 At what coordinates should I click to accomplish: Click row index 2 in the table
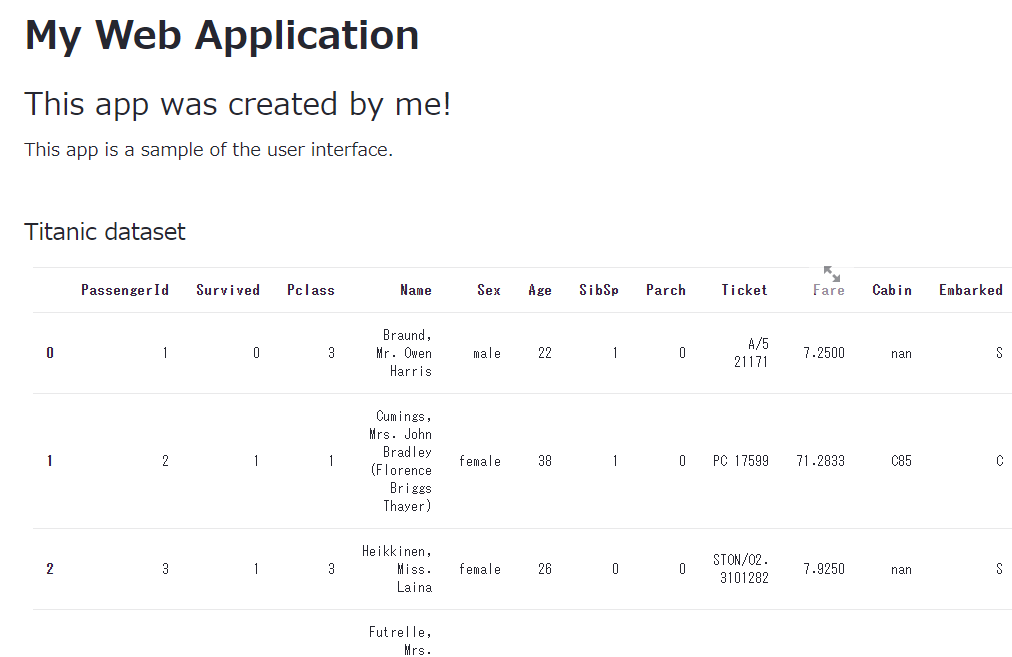click(x=50, y=569)
